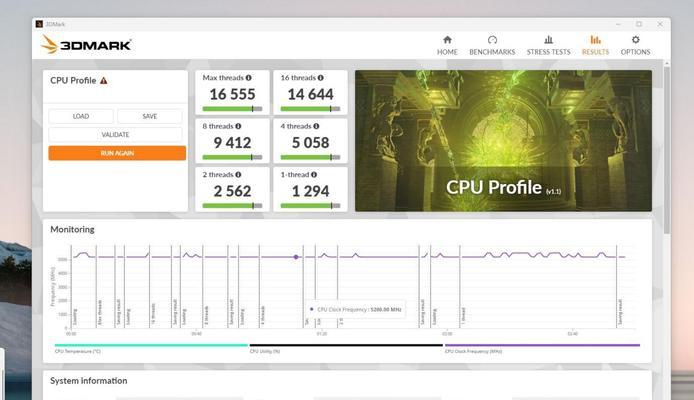Click info icon next to 8 threads

coord(238,126)
